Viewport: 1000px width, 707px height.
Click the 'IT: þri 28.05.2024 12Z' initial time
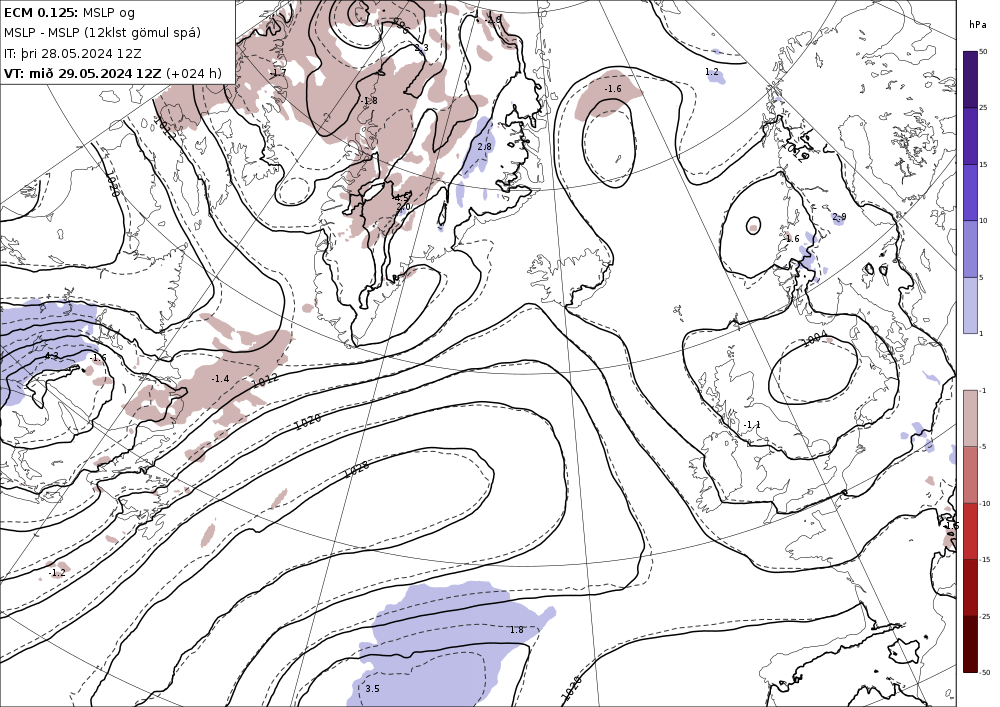(x=73, y=53)
